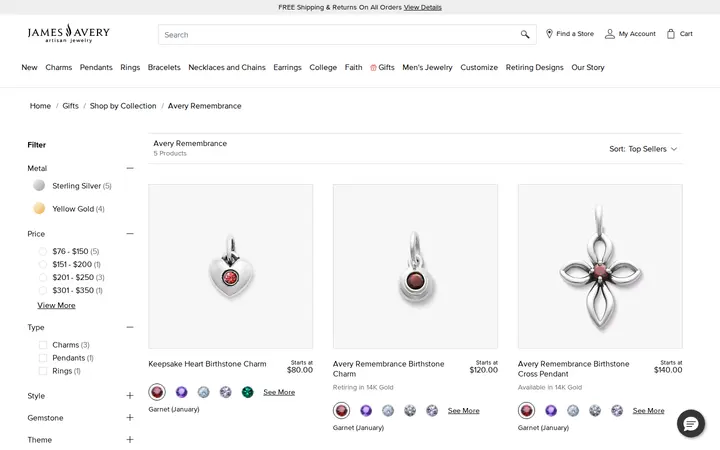The width and height of the screenshot is (720, 450).
Task: Select the $151 - $200 price filter
Action: [43, 264]
